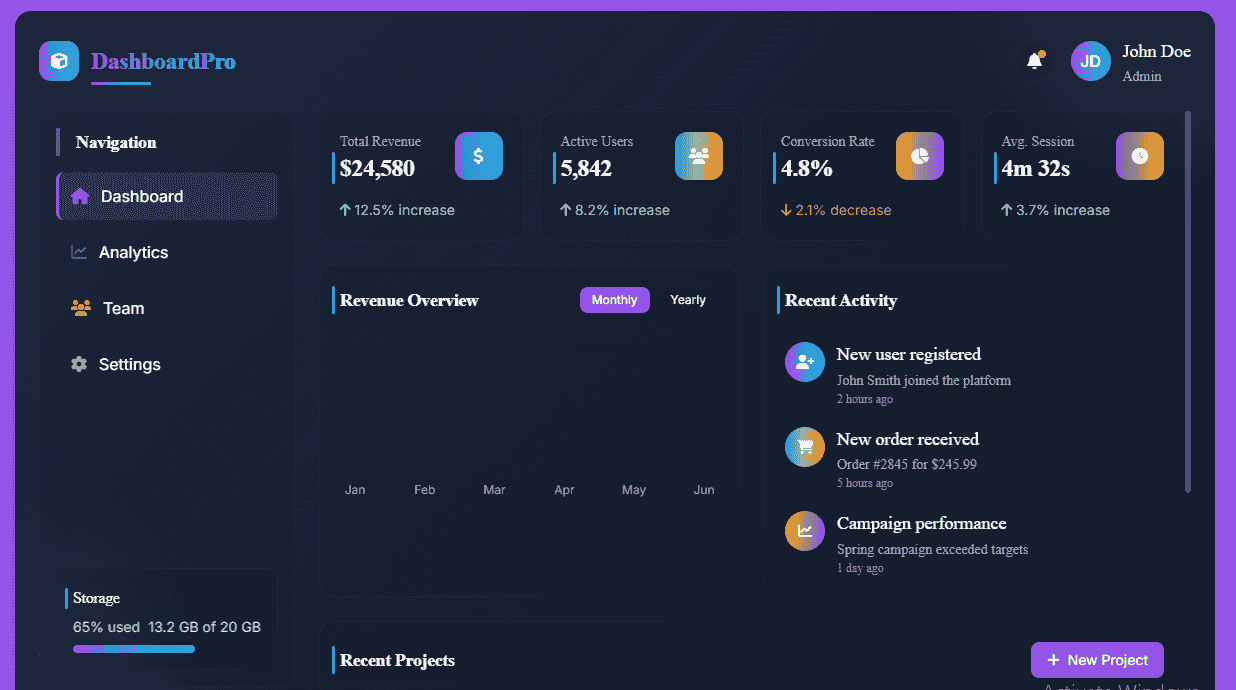The height and width of the screenshot is (690, 1236).
Task: Open the Settings page
Action: (167, 364)
